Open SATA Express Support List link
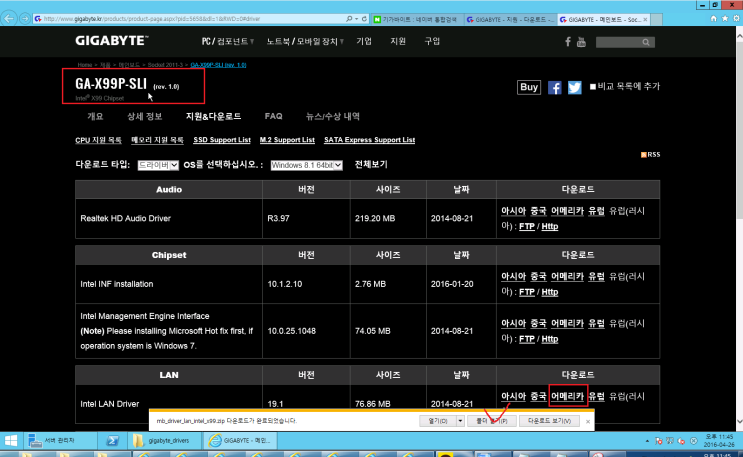The width and height of the screenshot is (743, 457). pyautogui.click(x=370, y=140)
